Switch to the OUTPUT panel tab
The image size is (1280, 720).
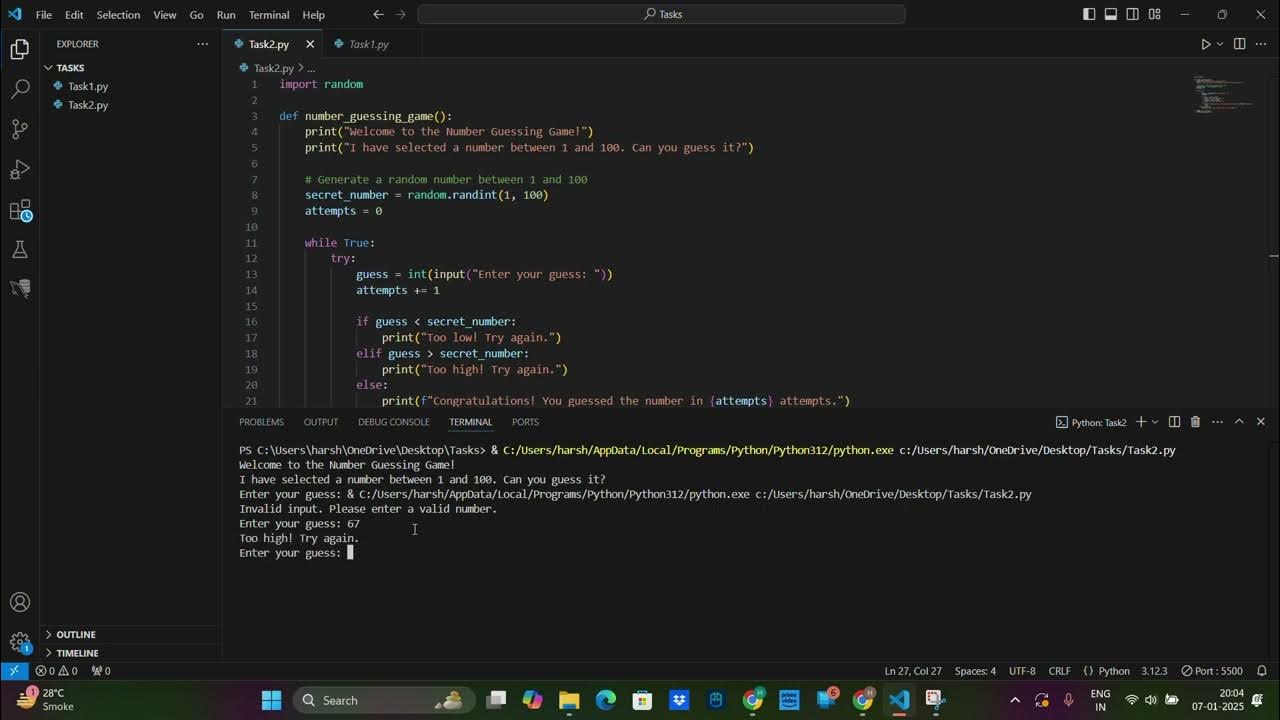click(x=321, y=422)
